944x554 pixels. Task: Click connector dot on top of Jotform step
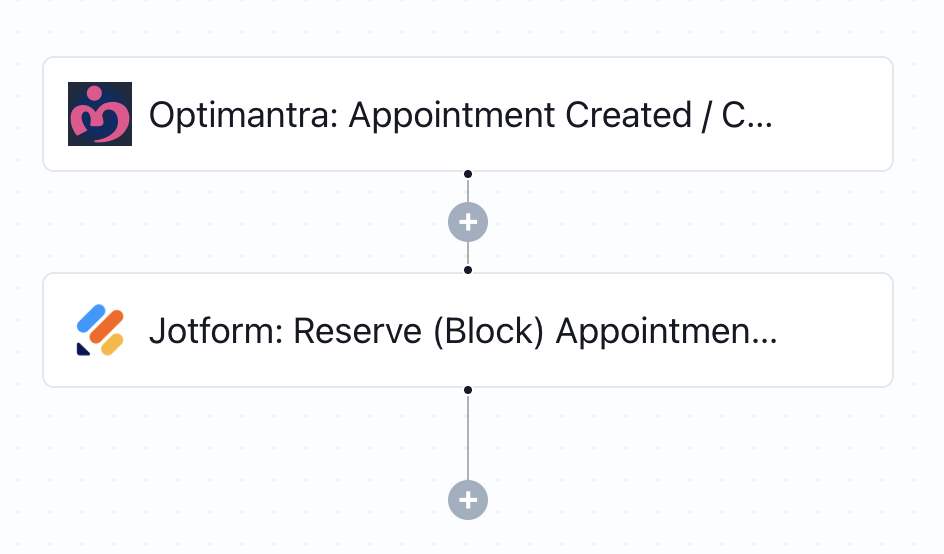[468, 270]
